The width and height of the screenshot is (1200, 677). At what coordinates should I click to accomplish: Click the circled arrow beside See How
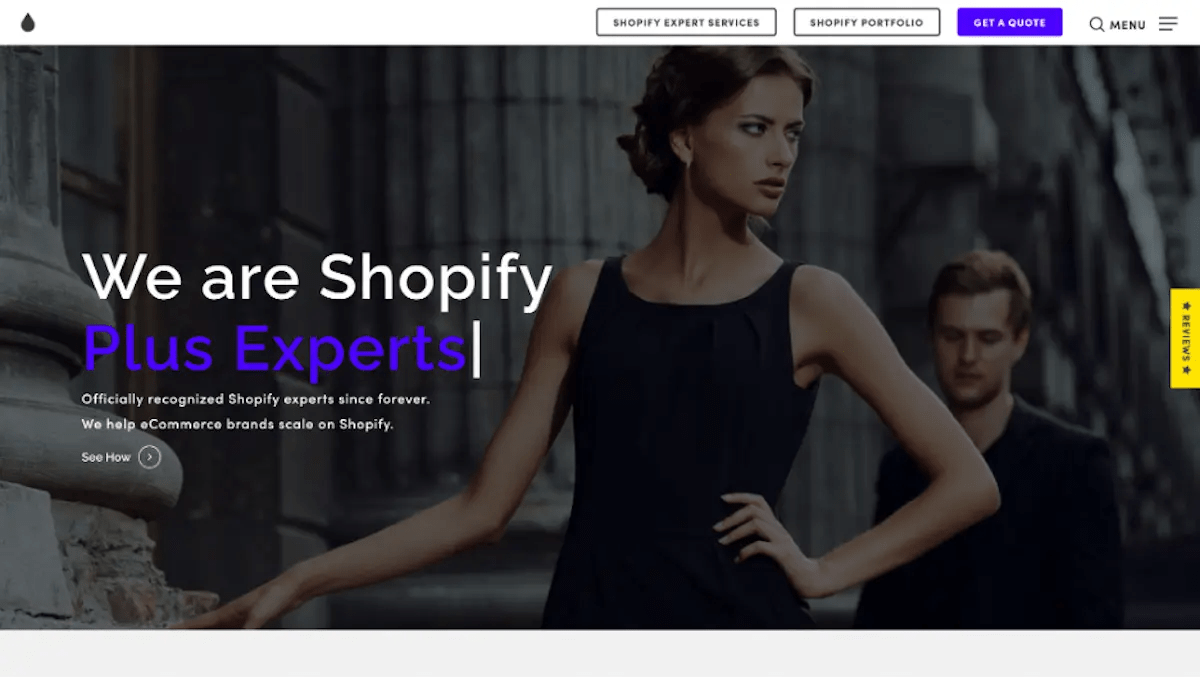tap(149, 457)
